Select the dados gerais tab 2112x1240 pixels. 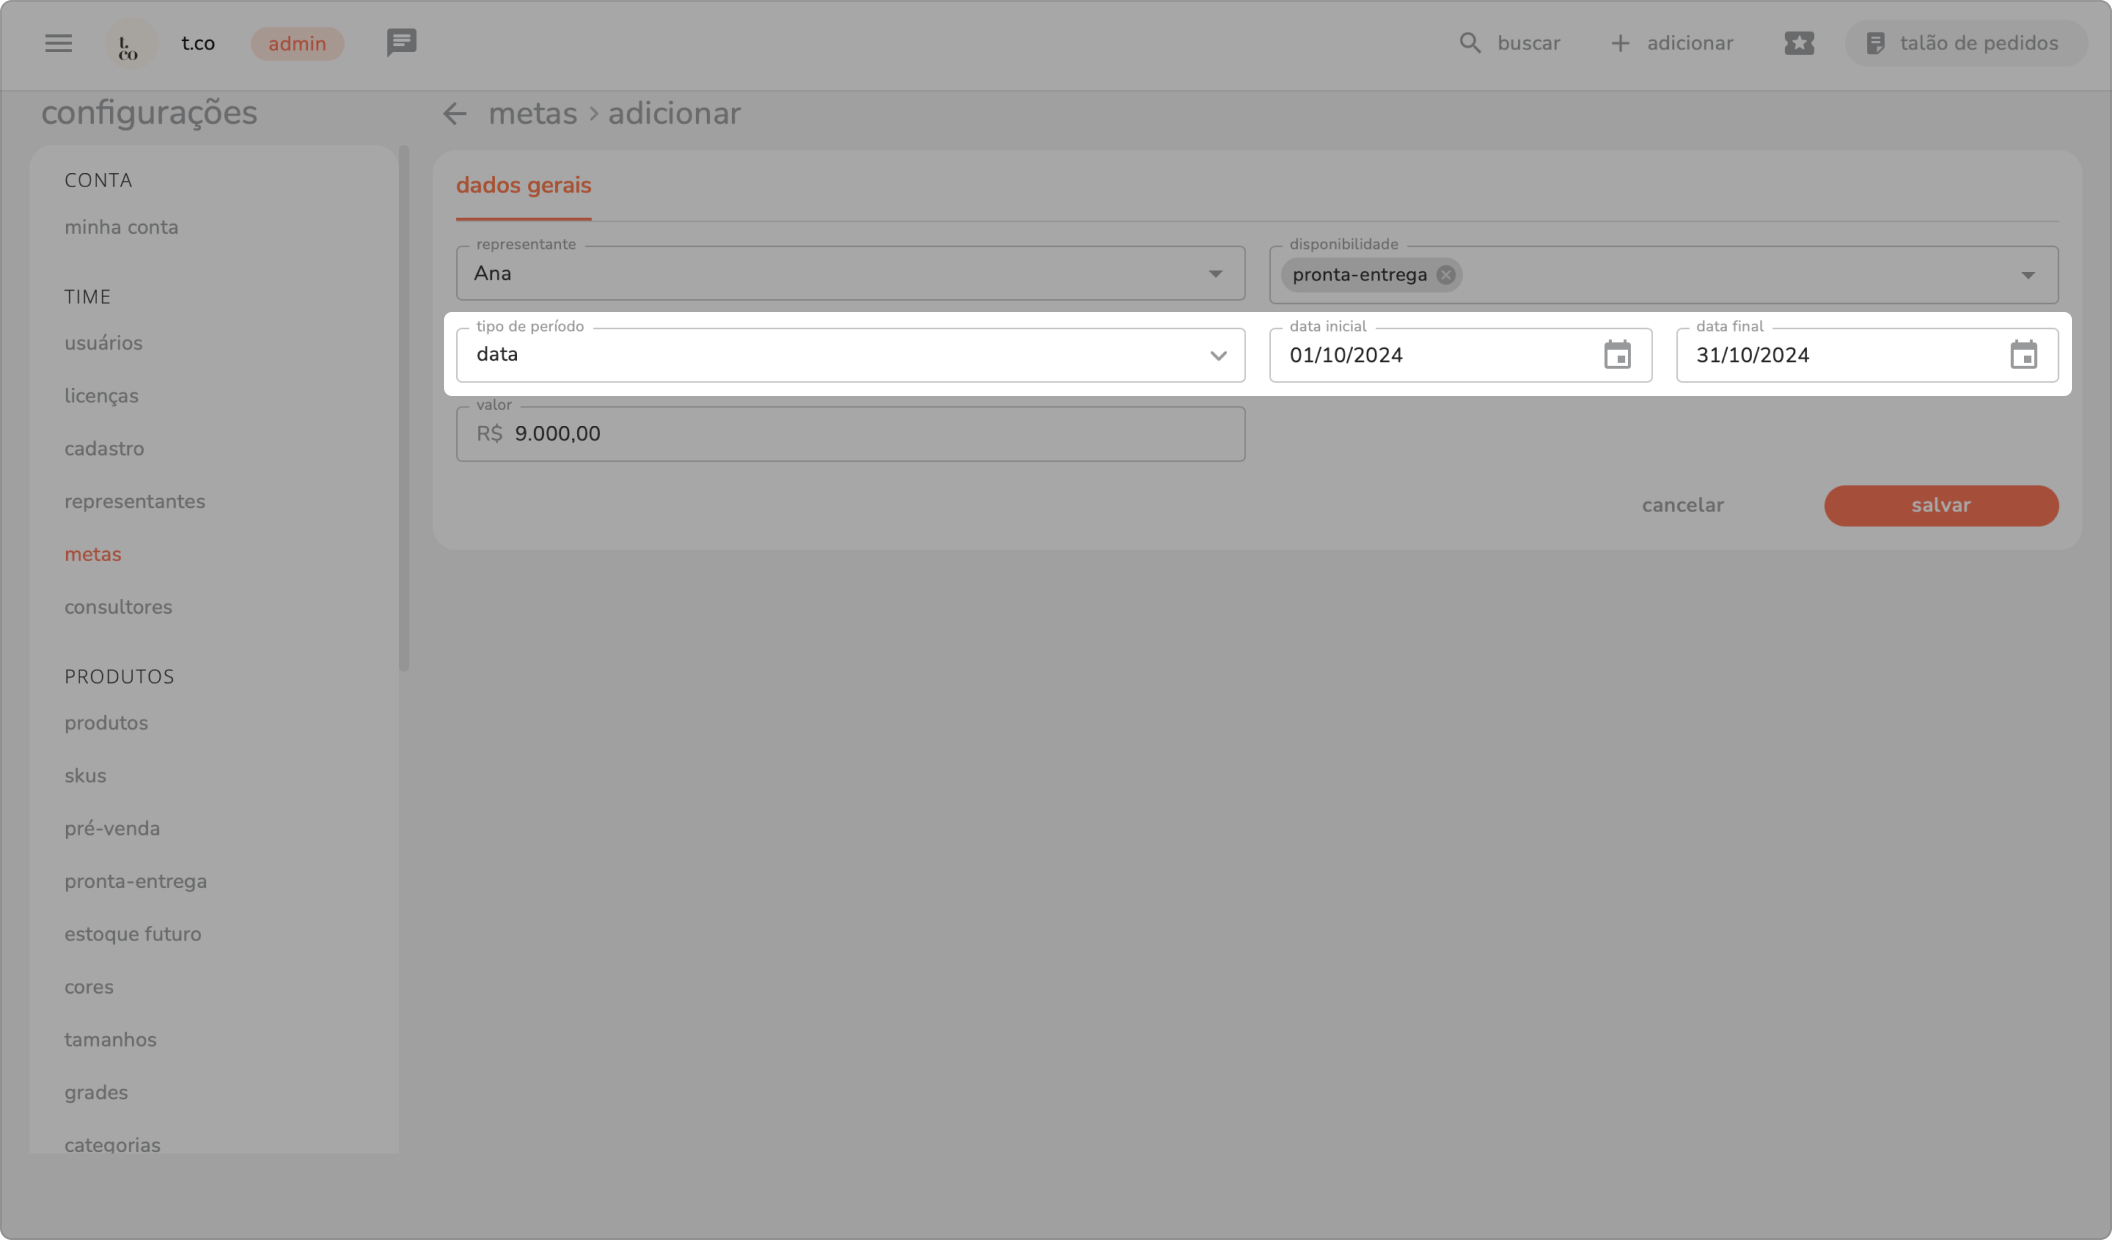[x=523, y=186]
